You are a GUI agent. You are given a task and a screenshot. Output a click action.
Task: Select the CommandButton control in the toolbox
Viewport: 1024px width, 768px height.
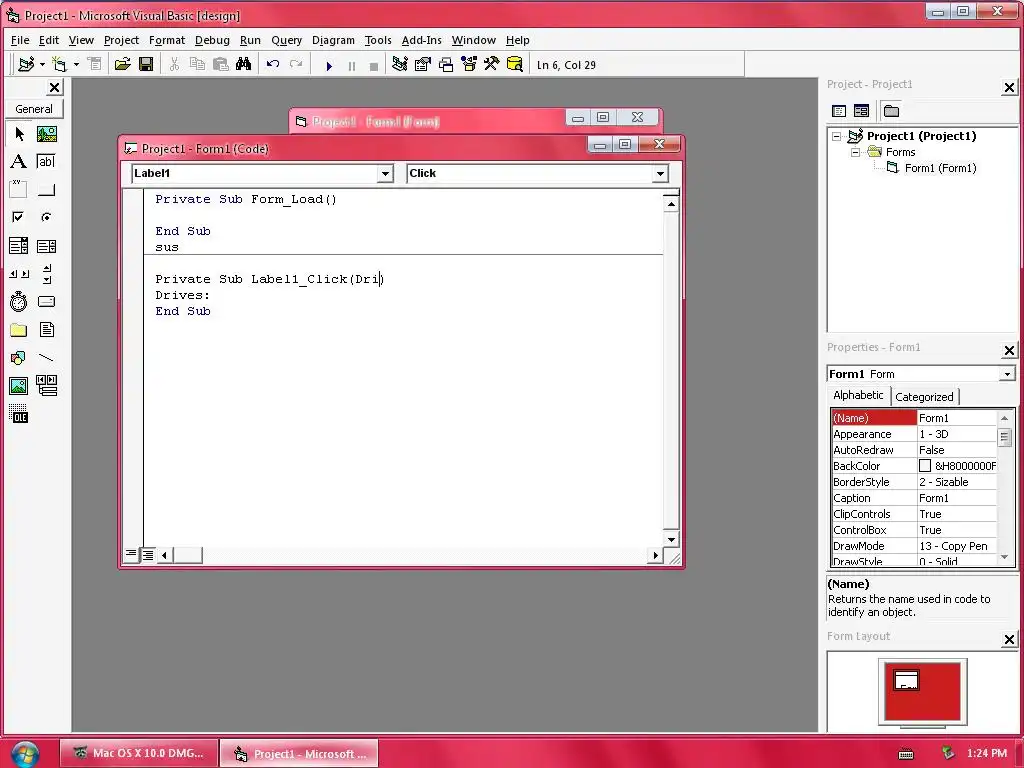tap(46, 189)
